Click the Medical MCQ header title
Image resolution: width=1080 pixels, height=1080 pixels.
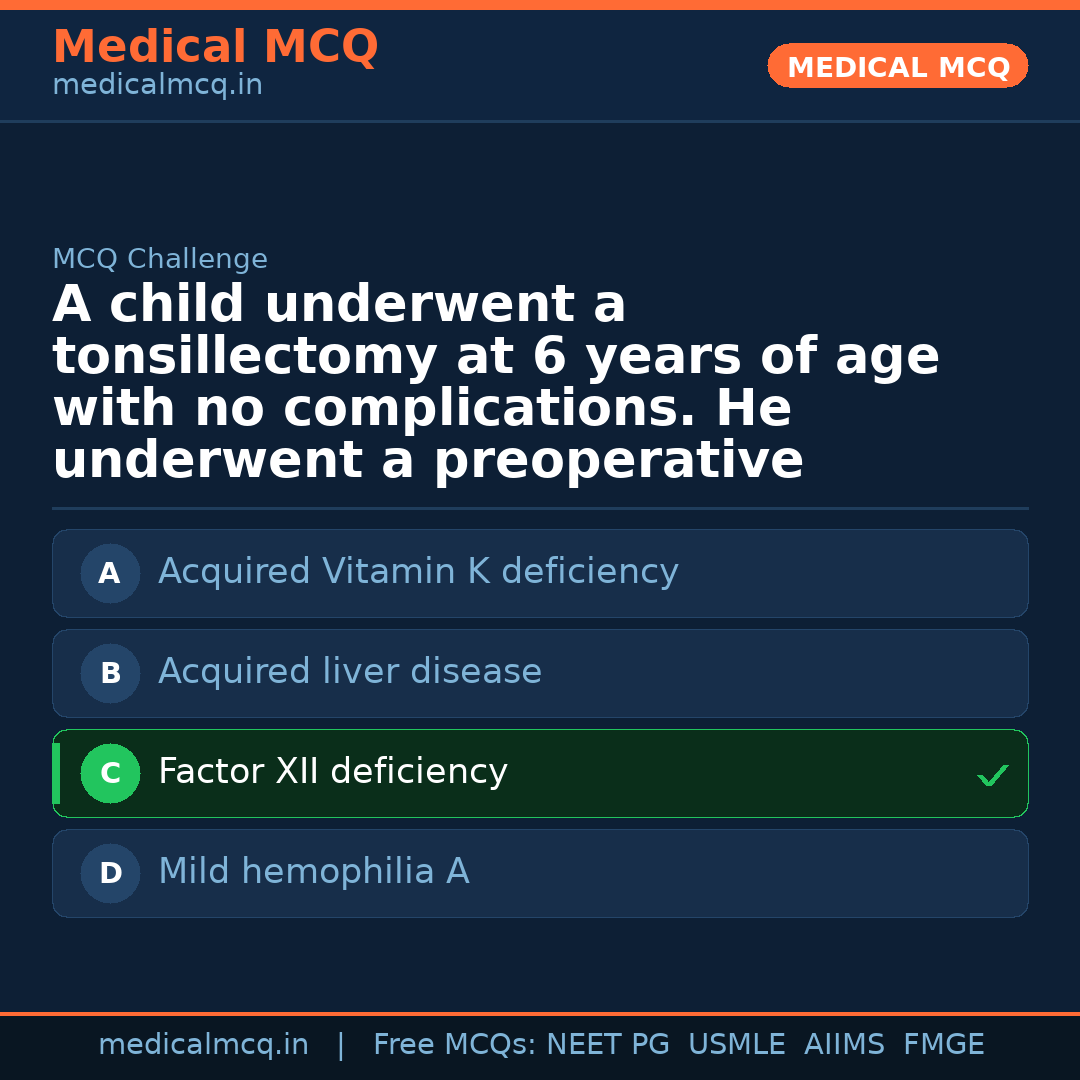click(215, 47)
